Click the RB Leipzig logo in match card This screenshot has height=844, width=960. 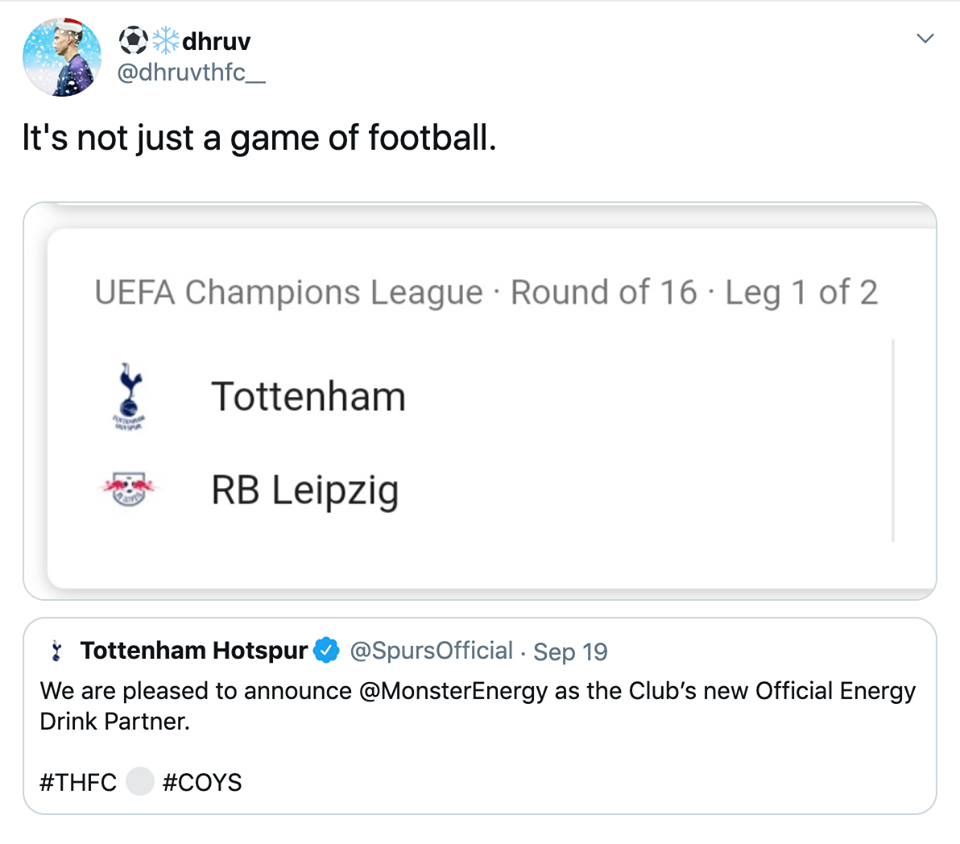[127, 490]
